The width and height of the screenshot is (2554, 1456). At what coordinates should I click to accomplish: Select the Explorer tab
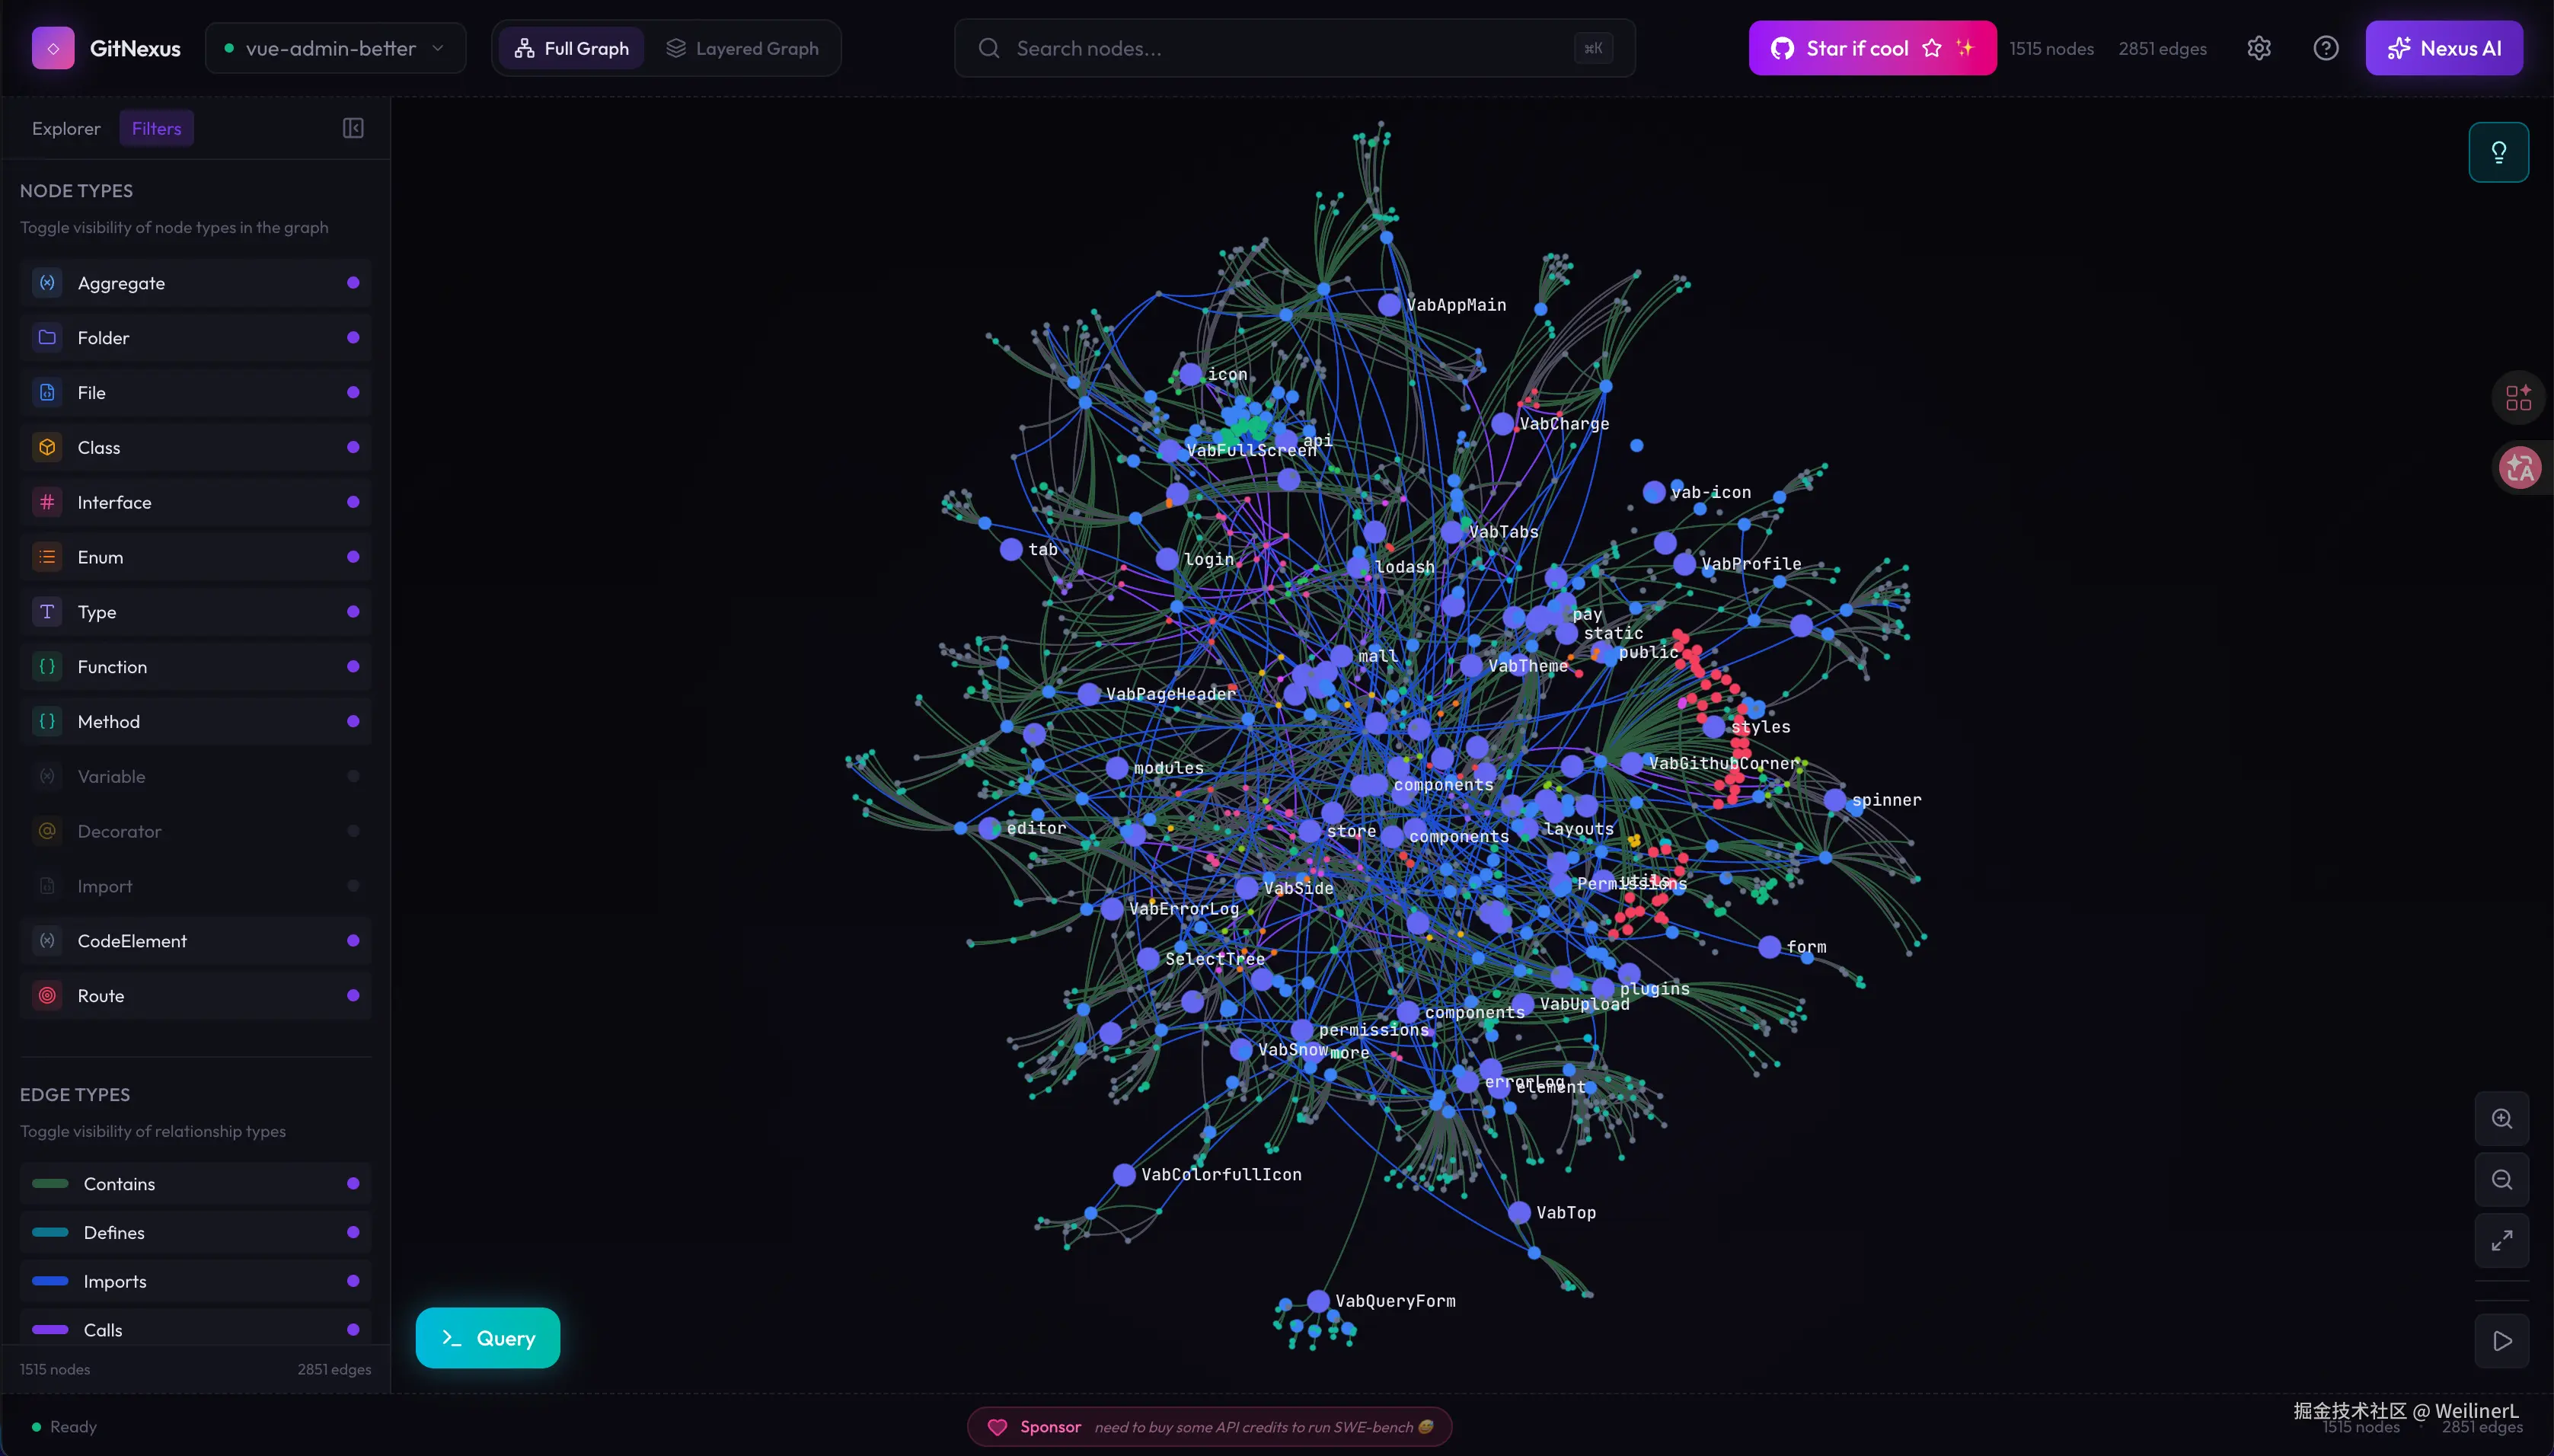[66, 128]
